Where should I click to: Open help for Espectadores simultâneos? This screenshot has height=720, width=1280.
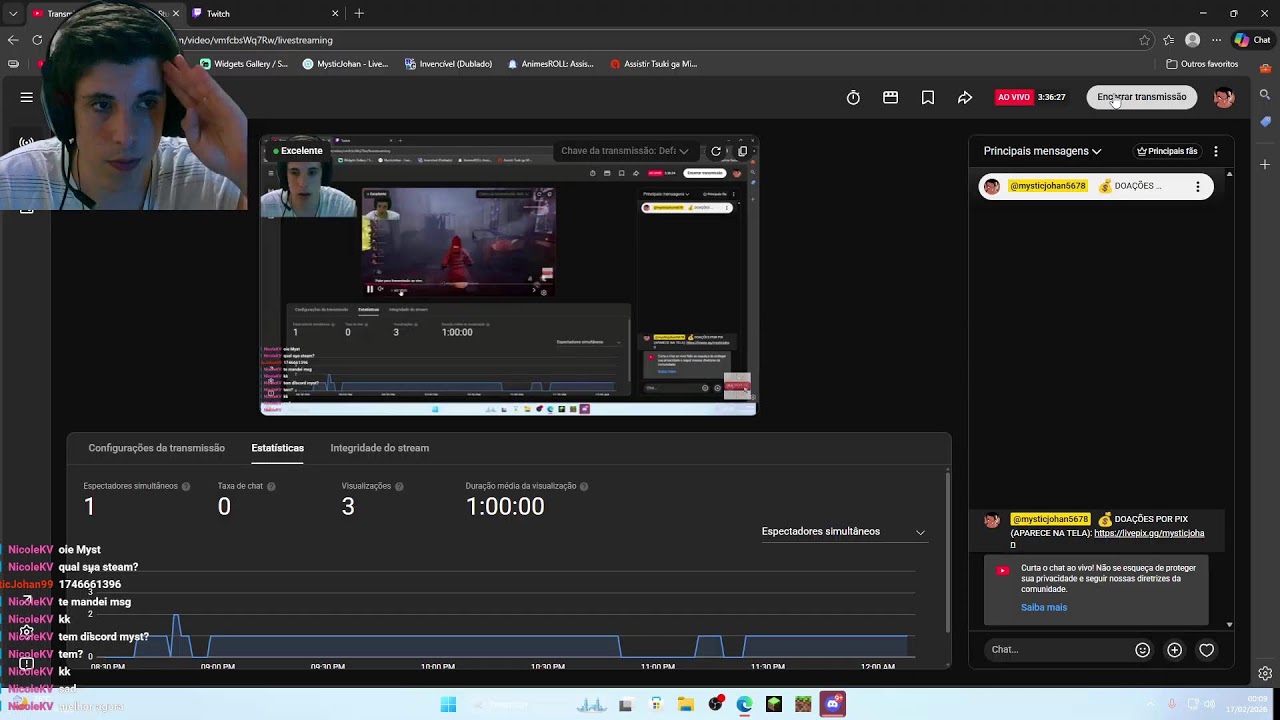186,486
